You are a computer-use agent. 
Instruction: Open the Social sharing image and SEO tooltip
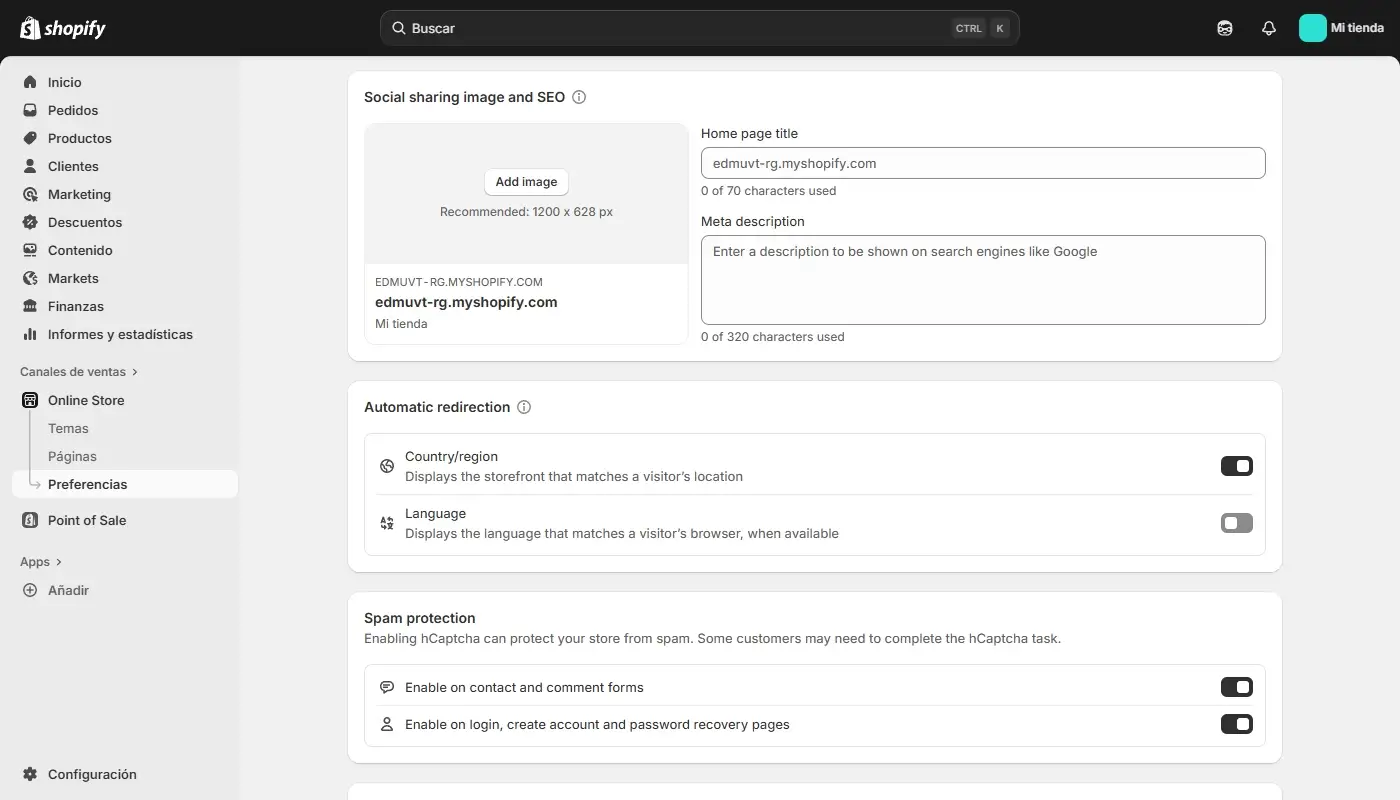[x=579, y=96]
